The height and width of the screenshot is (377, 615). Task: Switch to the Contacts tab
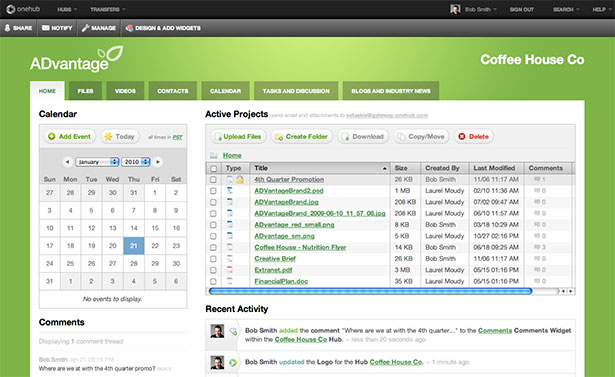[x=173, y=91]
